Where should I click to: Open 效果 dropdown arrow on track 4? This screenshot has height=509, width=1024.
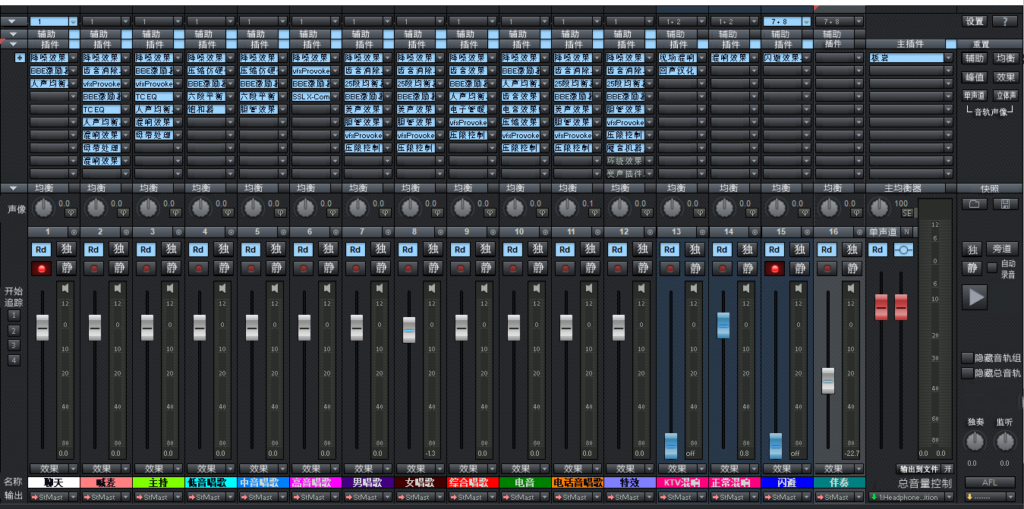pos(230,468)
